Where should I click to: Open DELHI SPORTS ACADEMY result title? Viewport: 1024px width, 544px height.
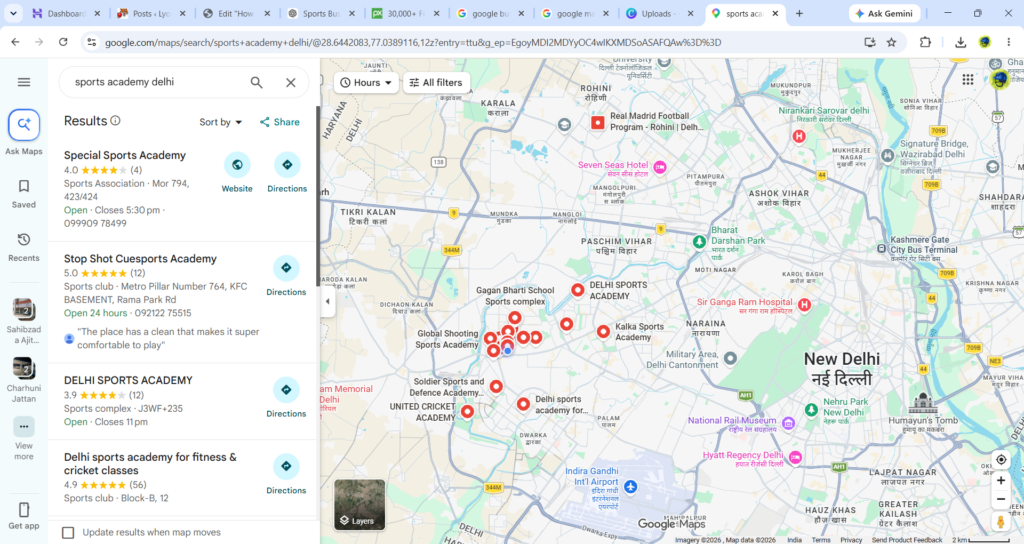tap(128, 380)
